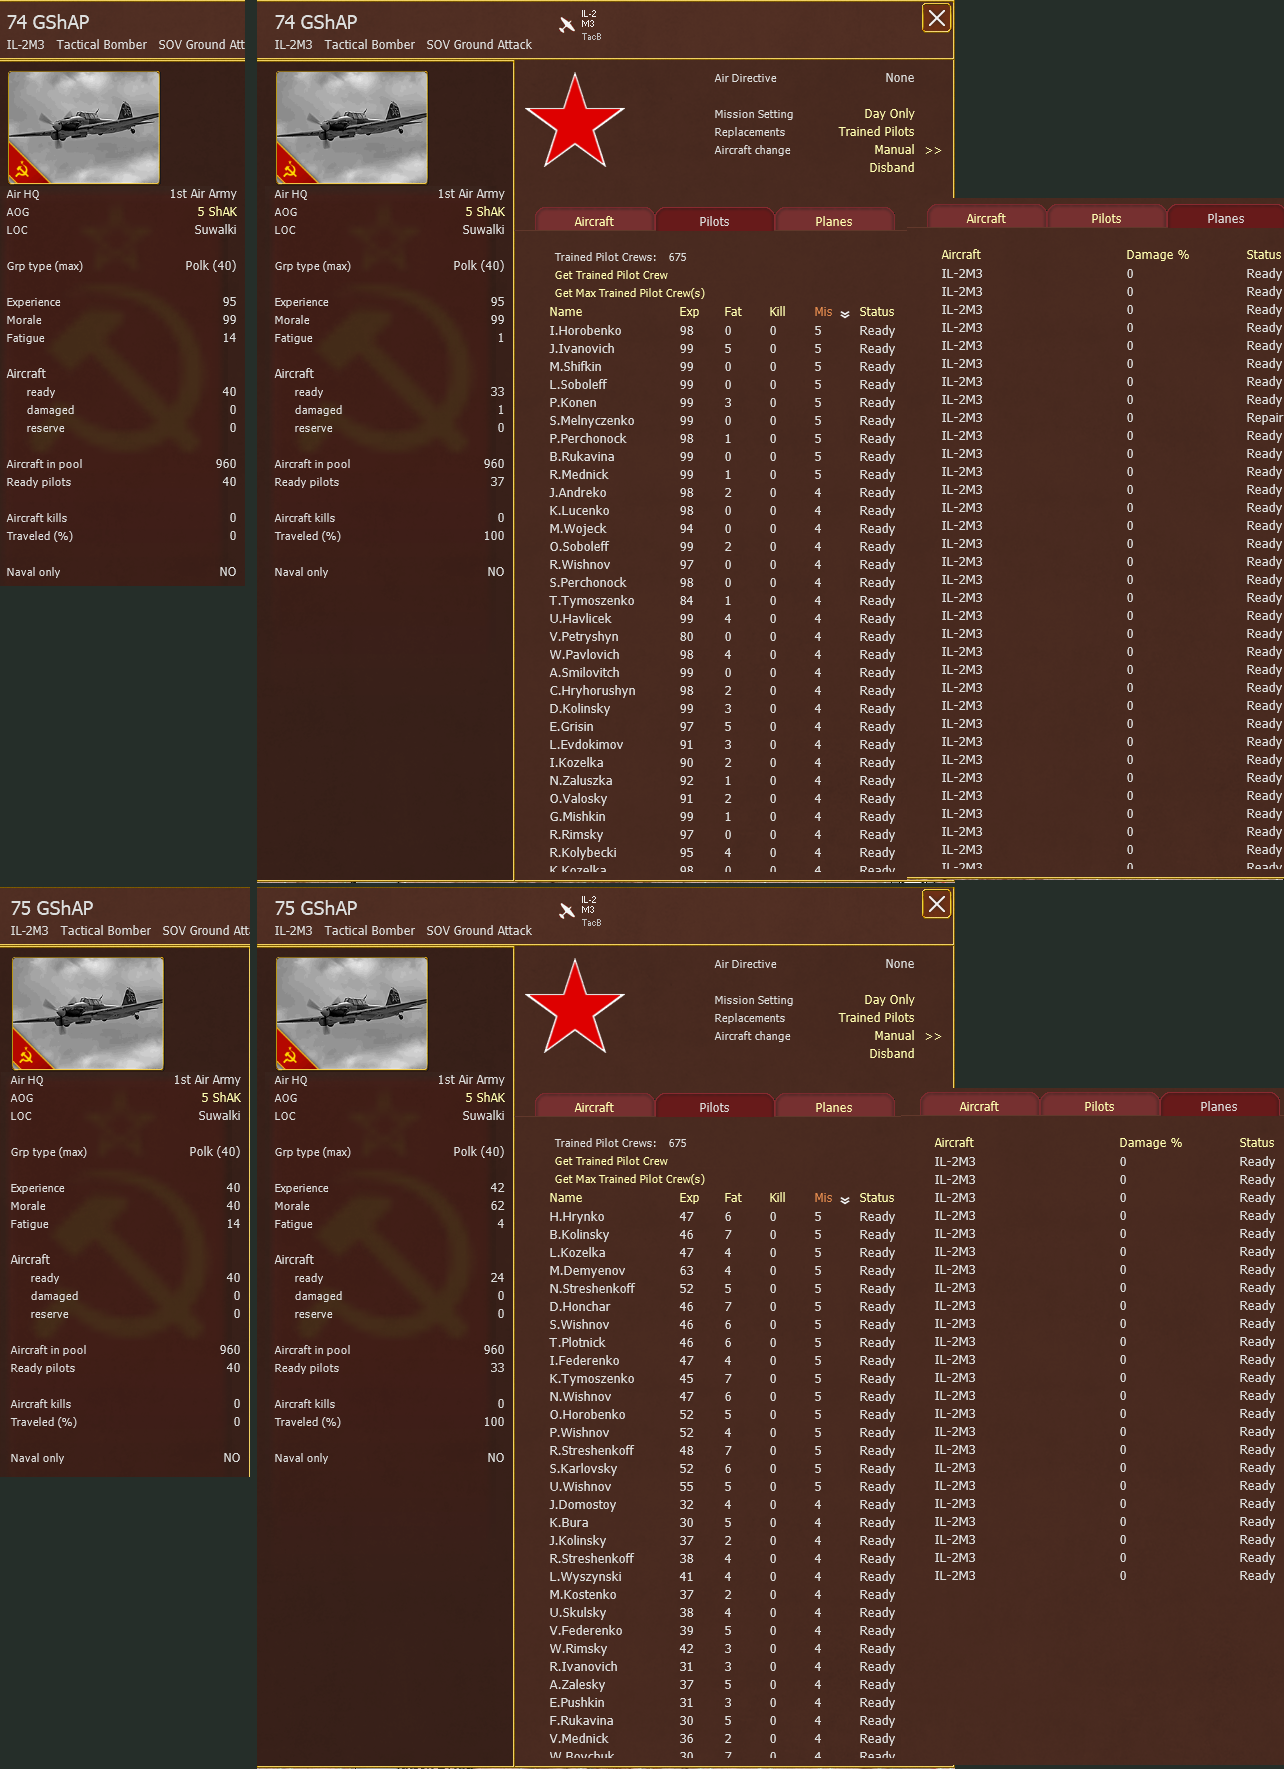
Task: Select the Planes tab above the 74 GShAP Damage % list
Action: click(1225, 218)
